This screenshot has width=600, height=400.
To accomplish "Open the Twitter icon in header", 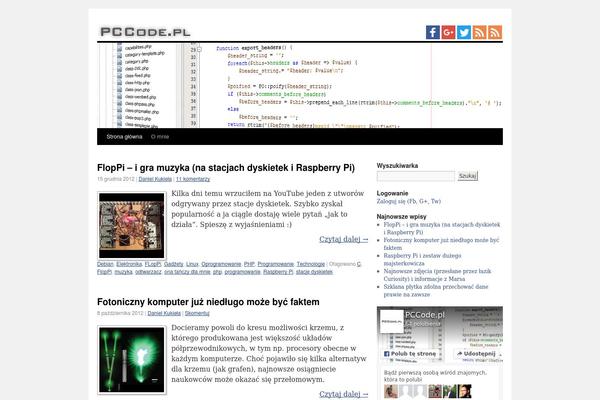I will tap(464, 33).
